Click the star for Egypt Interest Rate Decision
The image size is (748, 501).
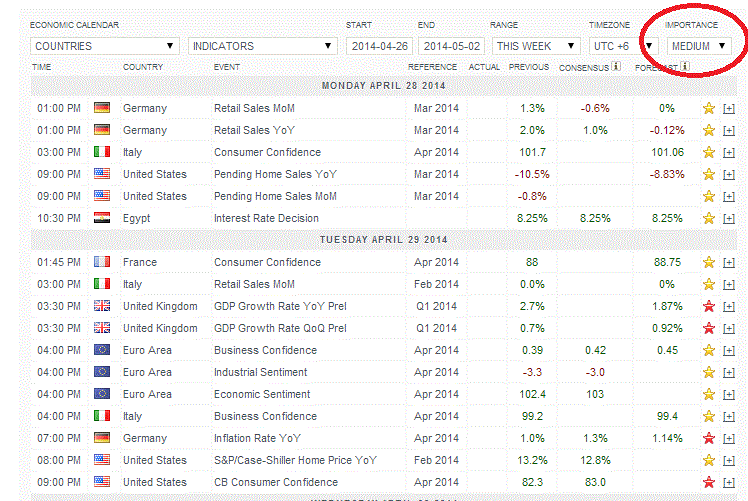tap(709, 218)
